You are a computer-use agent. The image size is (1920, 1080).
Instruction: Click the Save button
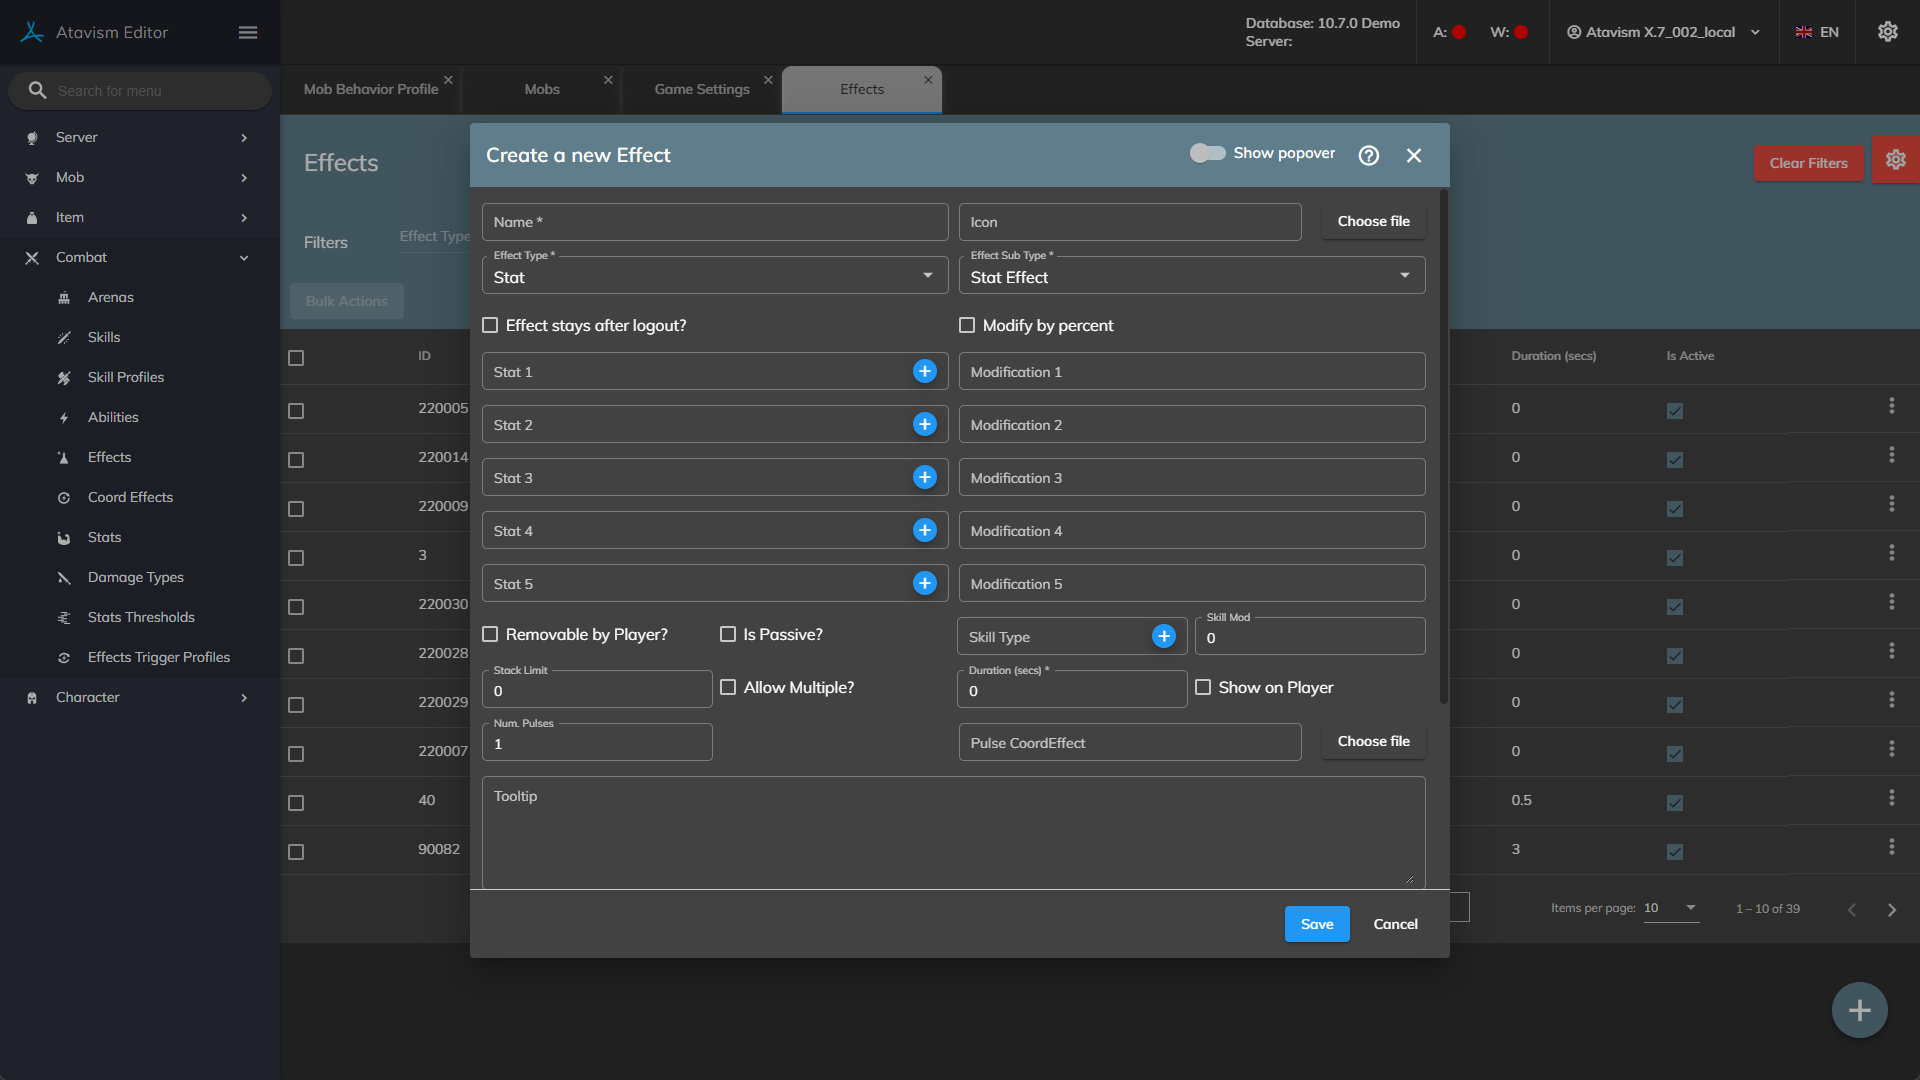tap(1316, 924)
